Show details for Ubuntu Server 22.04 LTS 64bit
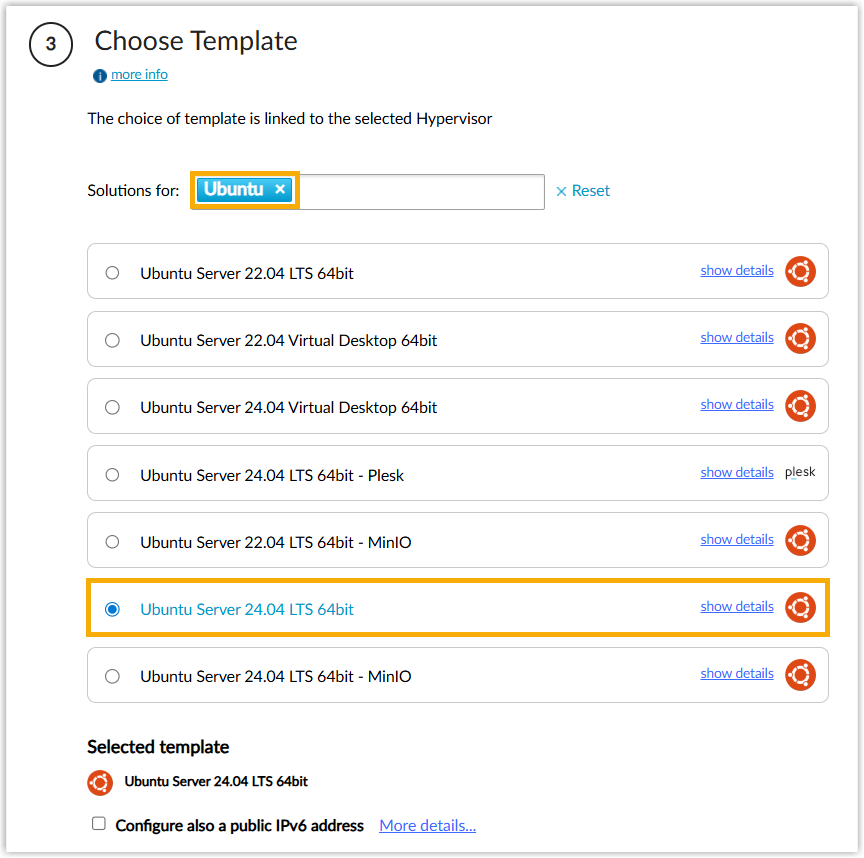864x858 pixels. point(736,270)
